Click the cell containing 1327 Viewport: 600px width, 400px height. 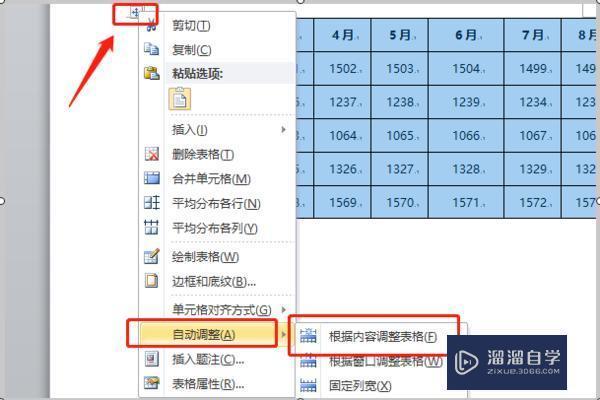click(x=399, y=169)
